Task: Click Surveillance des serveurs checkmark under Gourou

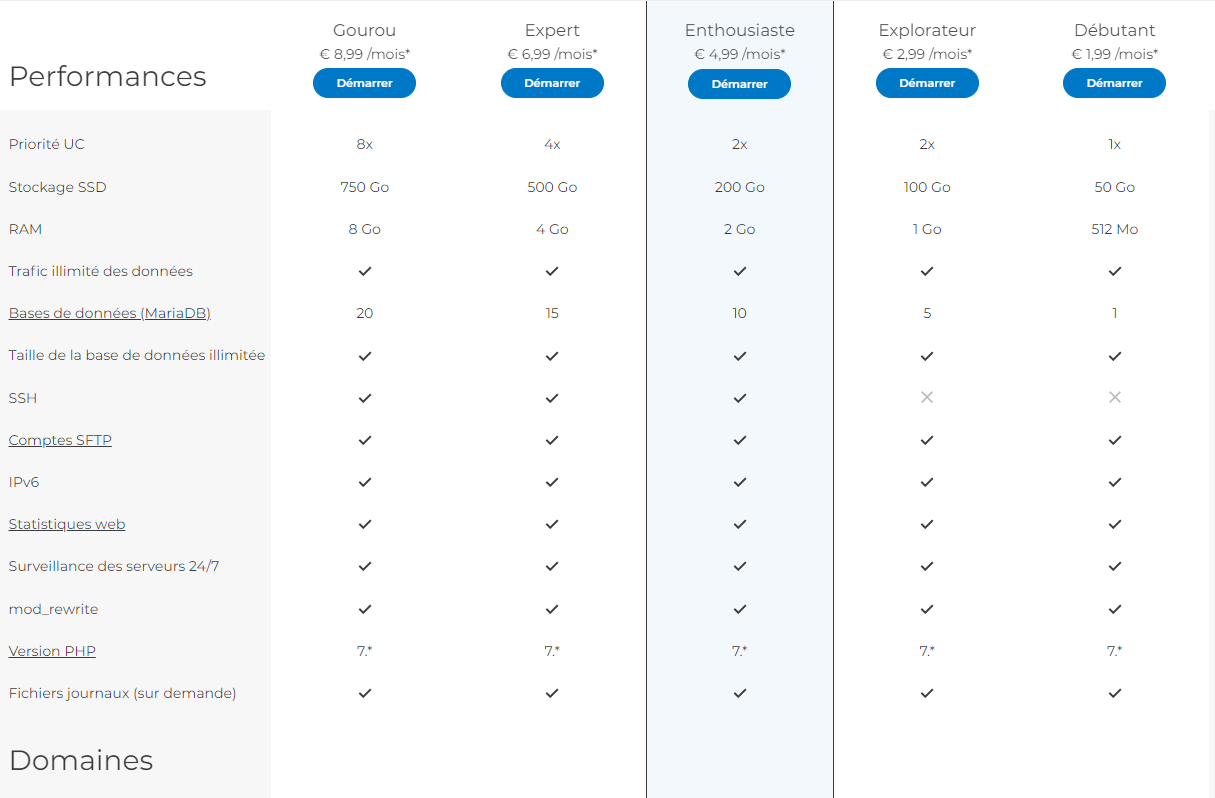Action: pyautogui.click(x=365, y=566)
